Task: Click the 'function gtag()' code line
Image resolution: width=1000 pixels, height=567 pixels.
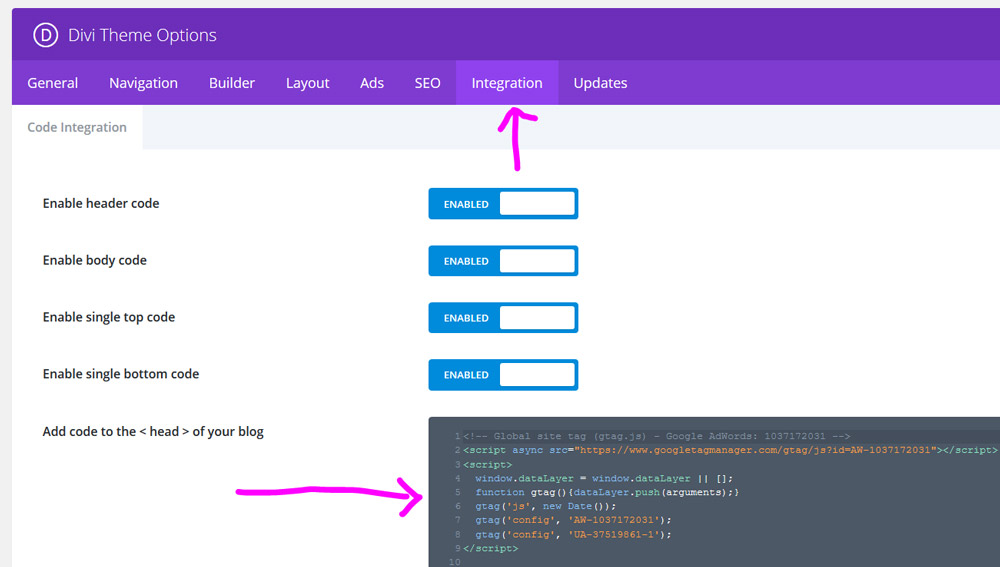Action: click(x=607, y=492)
